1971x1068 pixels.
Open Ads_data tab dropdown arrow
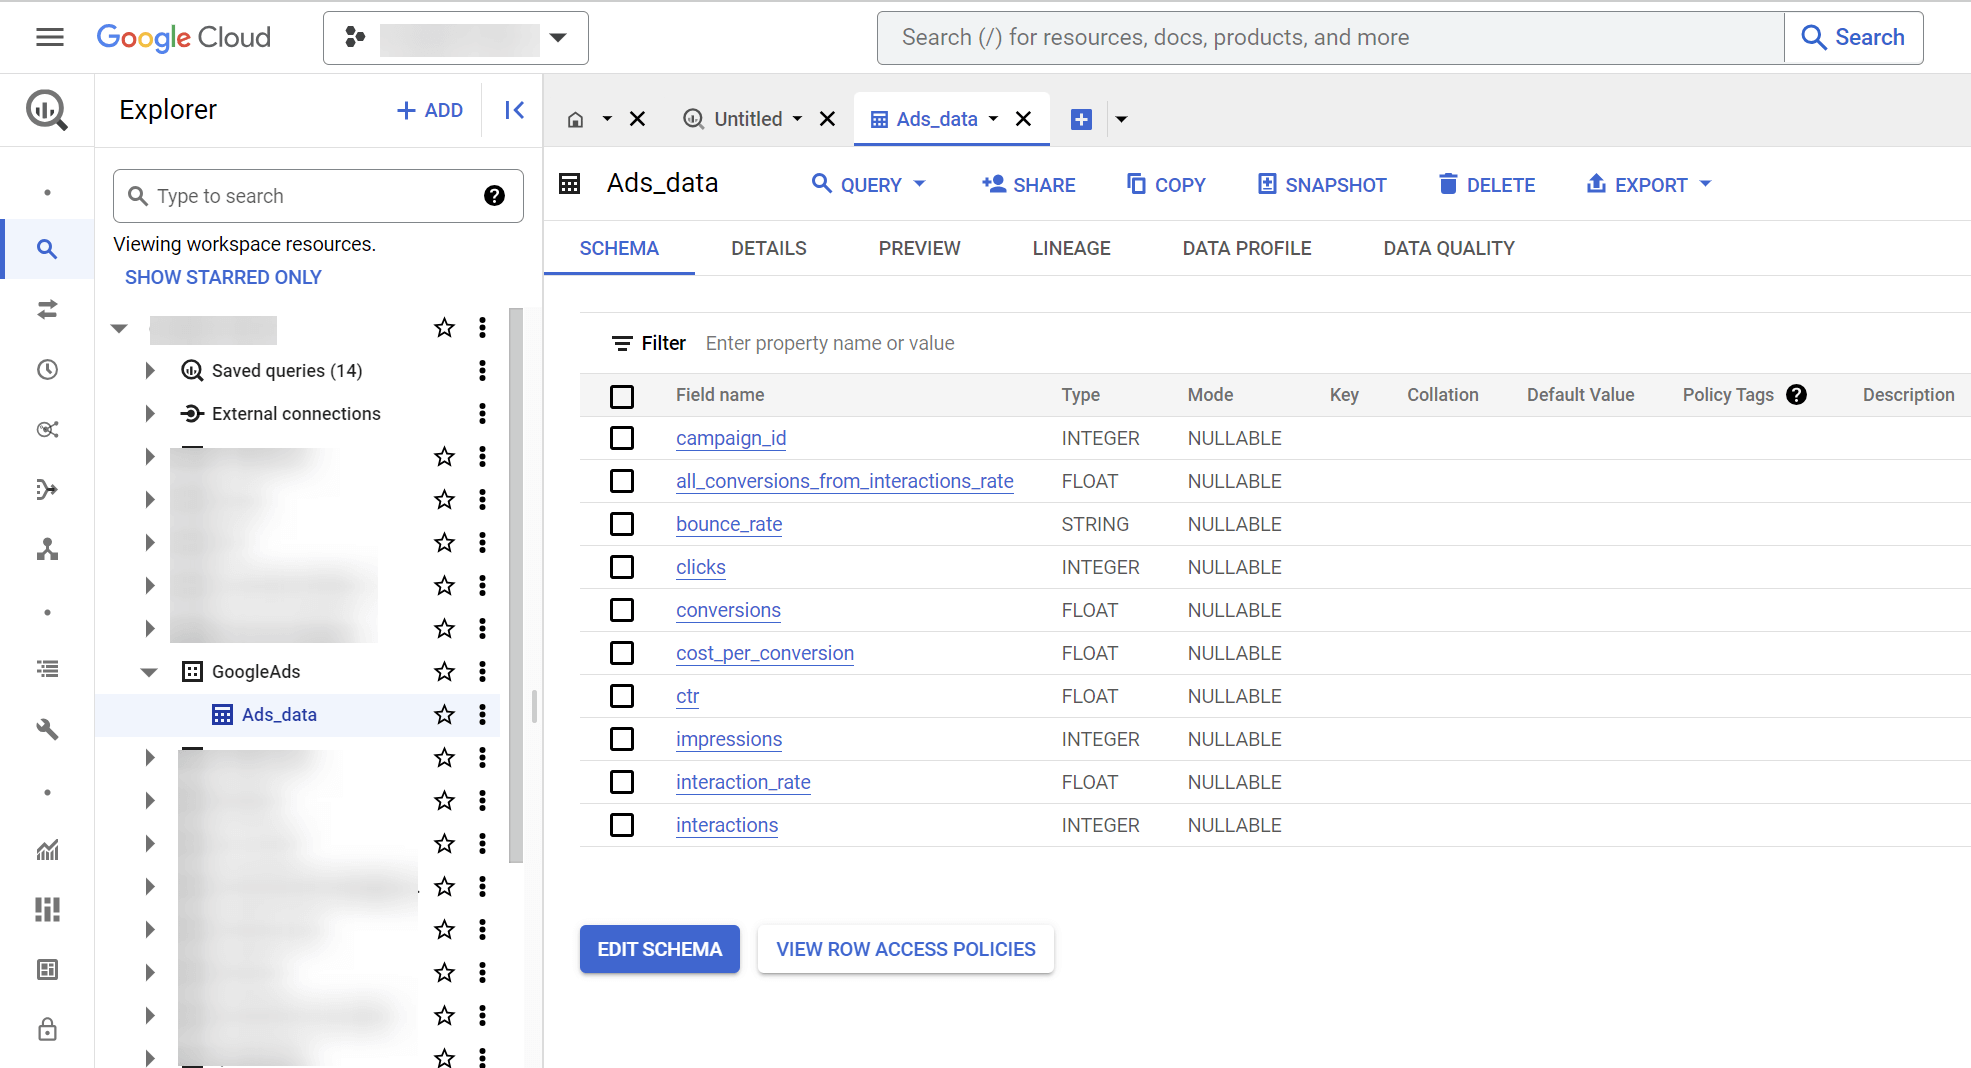point(993,119)
